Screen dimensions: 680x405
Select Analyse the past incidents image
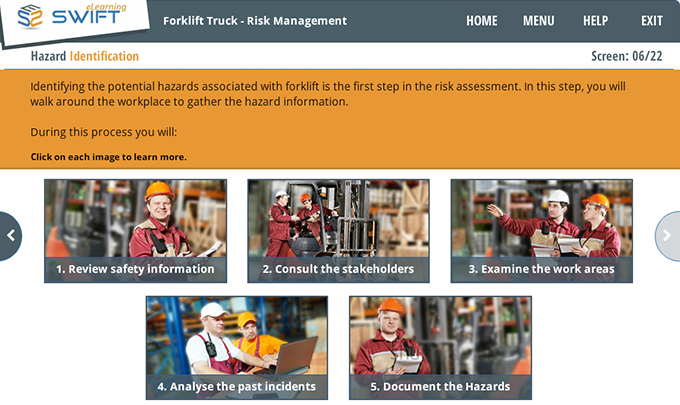[237, 348]
